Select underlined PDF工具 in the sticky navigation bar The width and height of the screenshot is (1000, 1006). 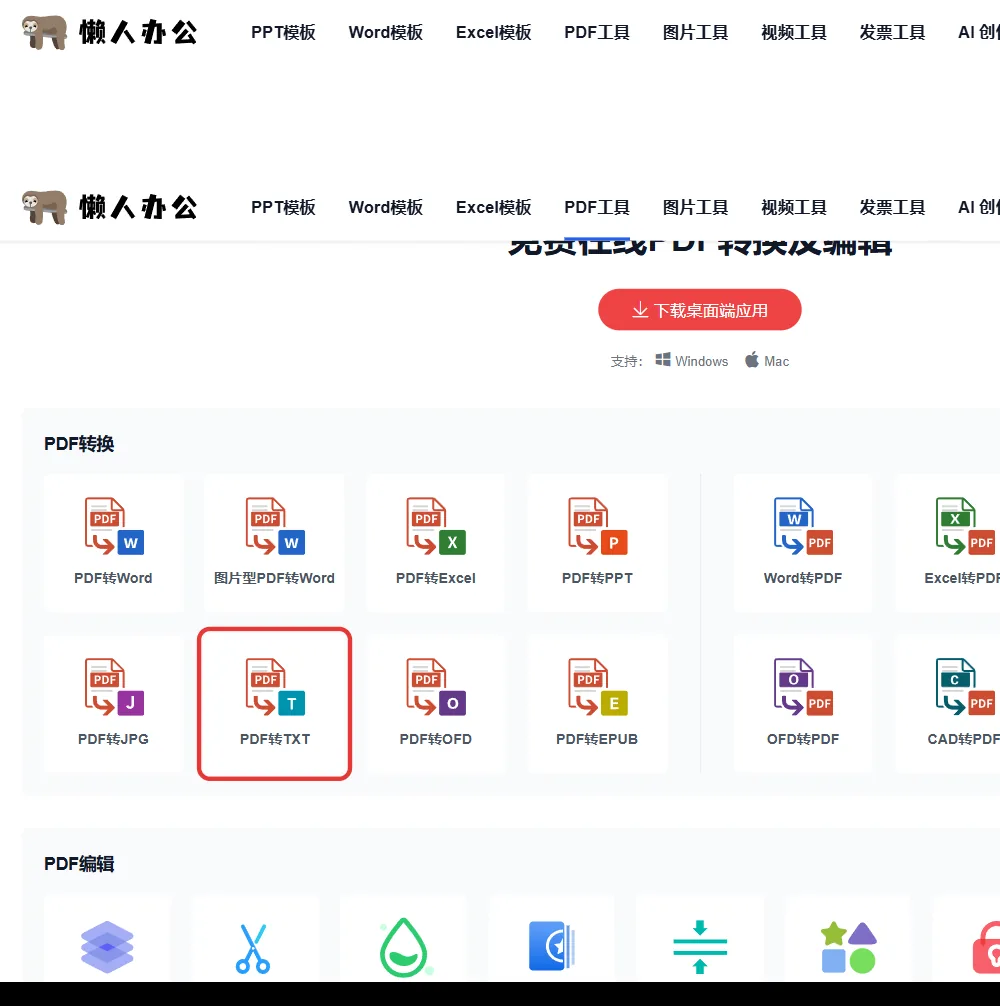coord(597,207)
